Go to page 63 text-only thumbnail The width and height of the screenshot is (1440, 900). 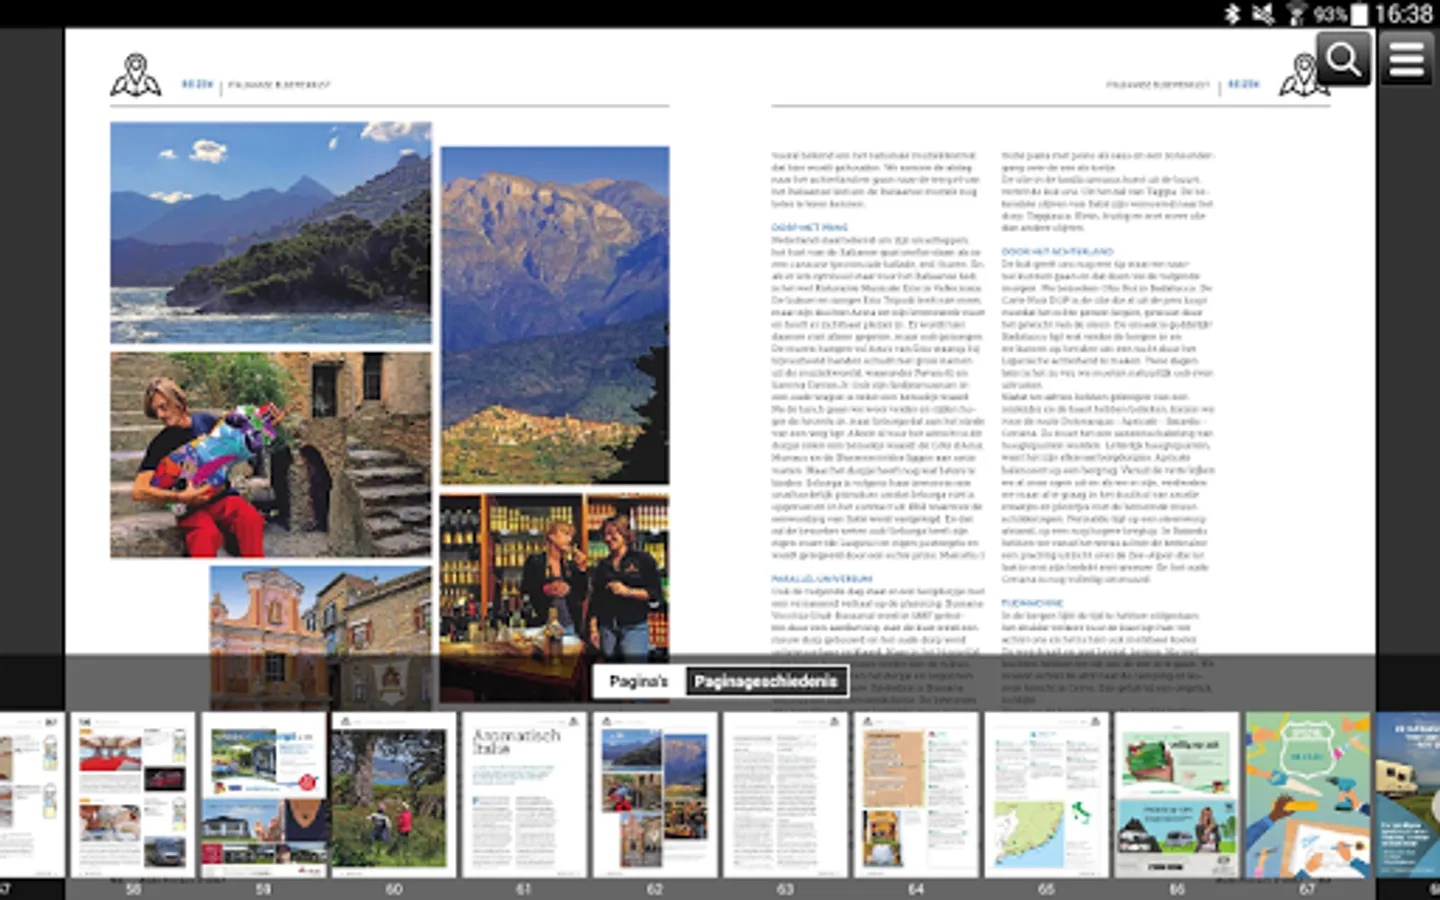pyautogui.click(x=785, y=794)
